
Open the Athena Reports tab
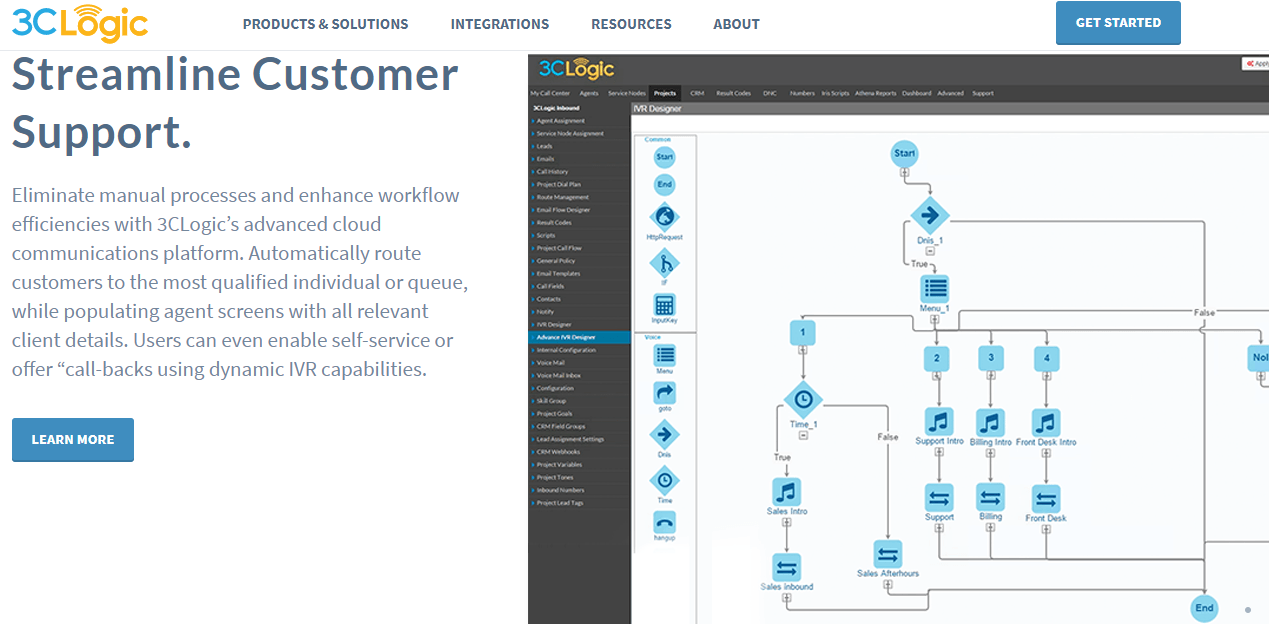pos(874,93)
